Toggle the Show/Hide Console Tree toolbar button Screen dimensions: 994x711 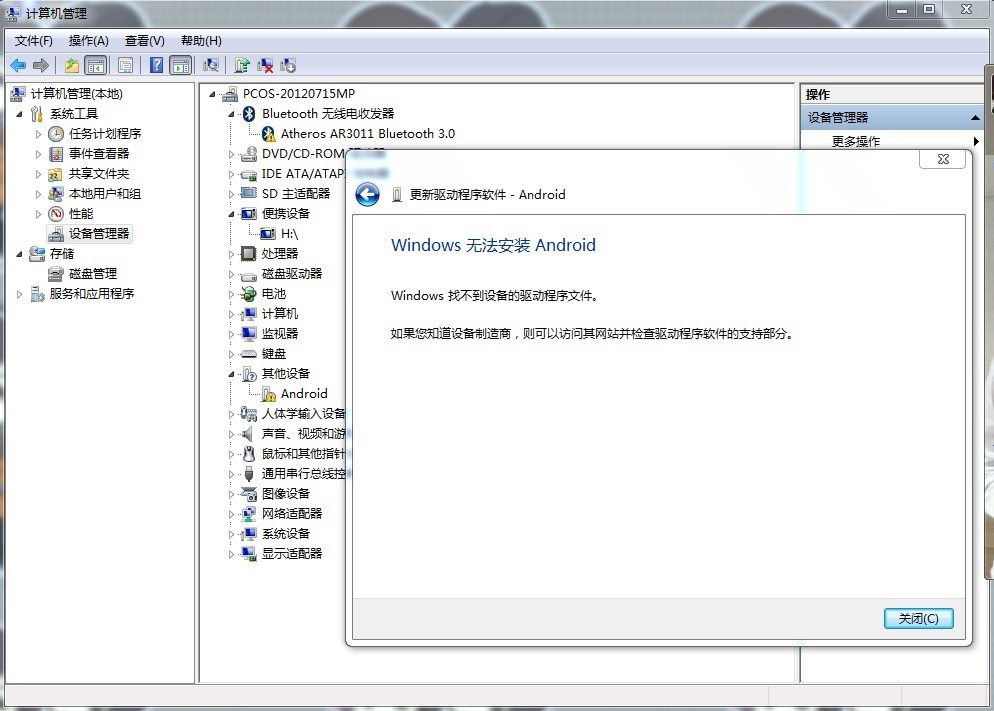coord(96,65)
